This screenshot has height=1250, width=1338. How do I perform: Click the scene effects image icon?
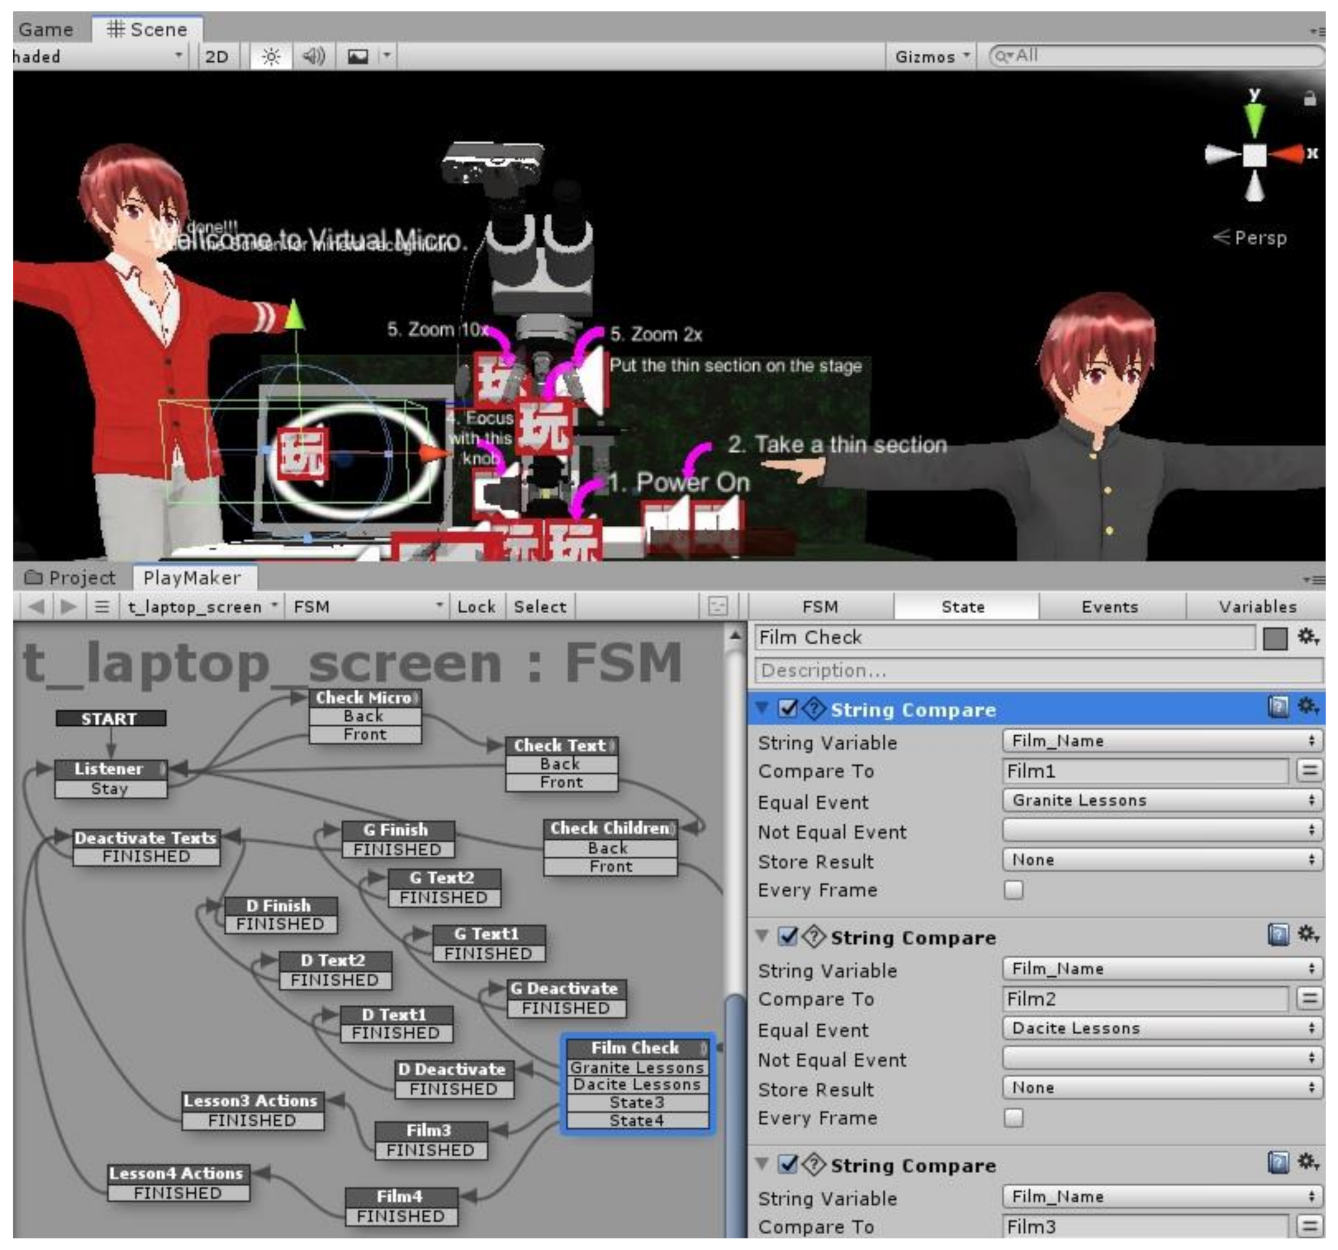357,57
